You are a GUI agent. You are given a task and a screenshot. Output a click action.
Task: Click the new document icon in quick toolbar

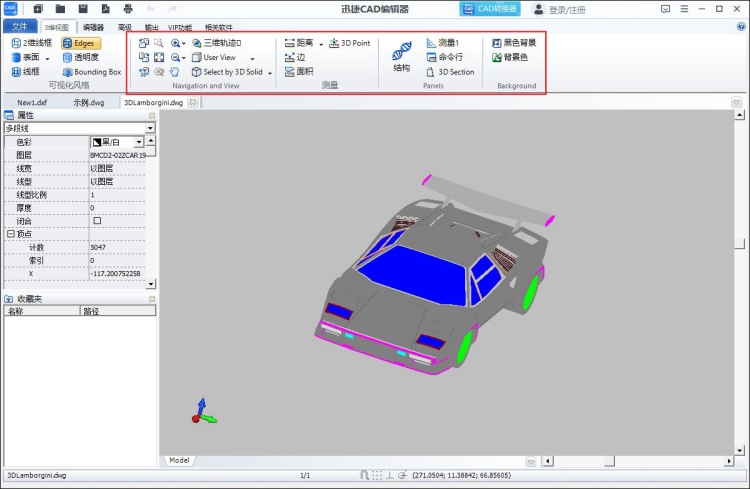38,9
